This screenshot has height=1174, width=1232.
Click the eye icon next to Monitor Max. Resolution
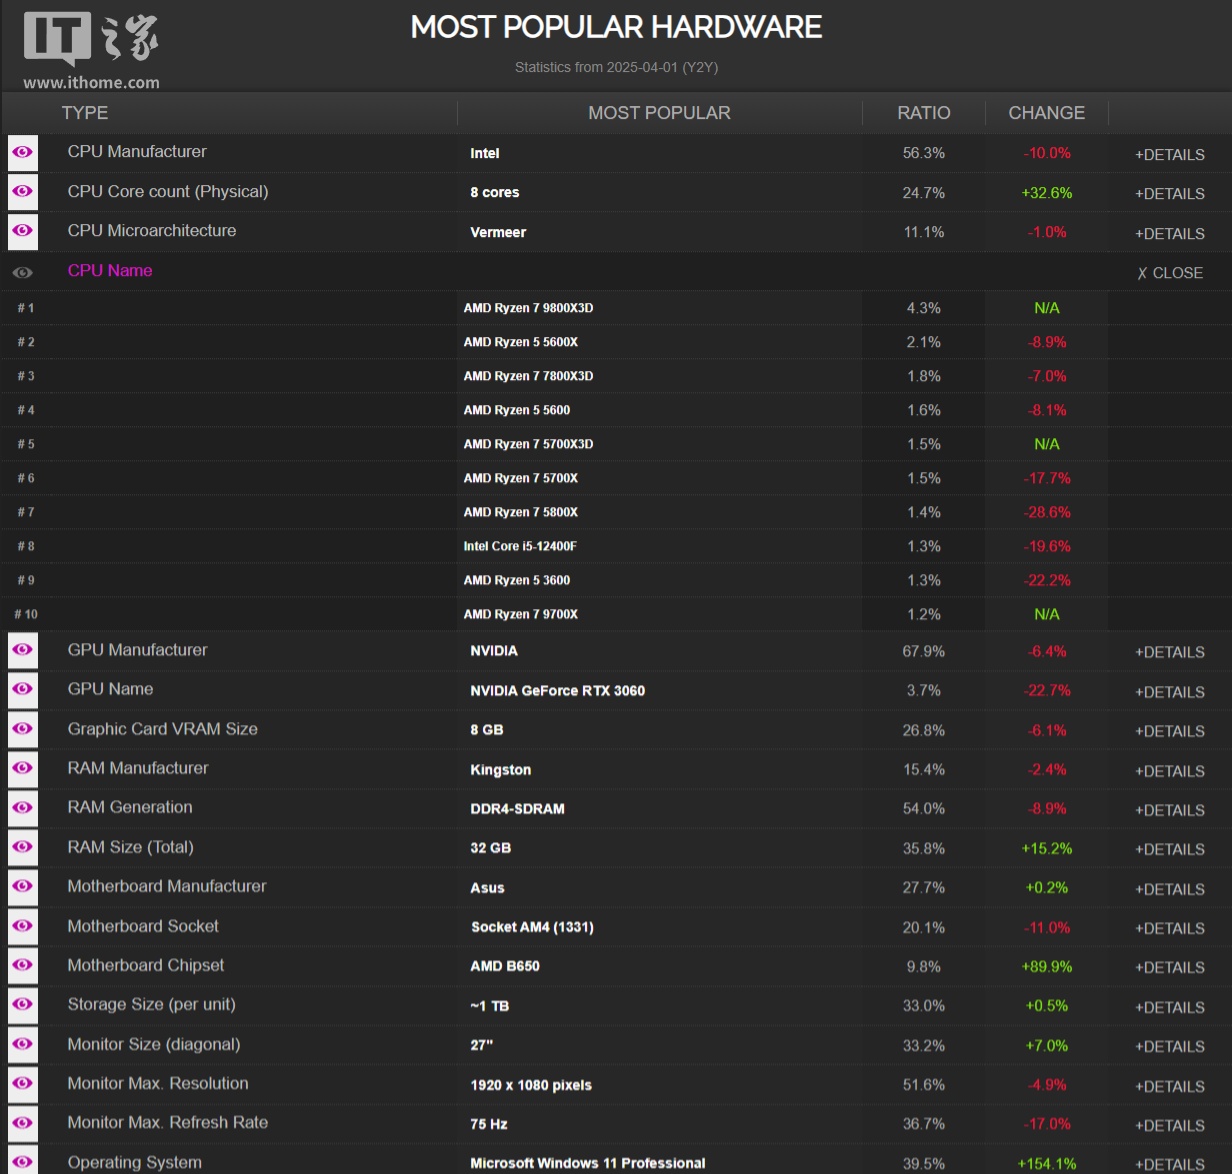coord(22,1083)
